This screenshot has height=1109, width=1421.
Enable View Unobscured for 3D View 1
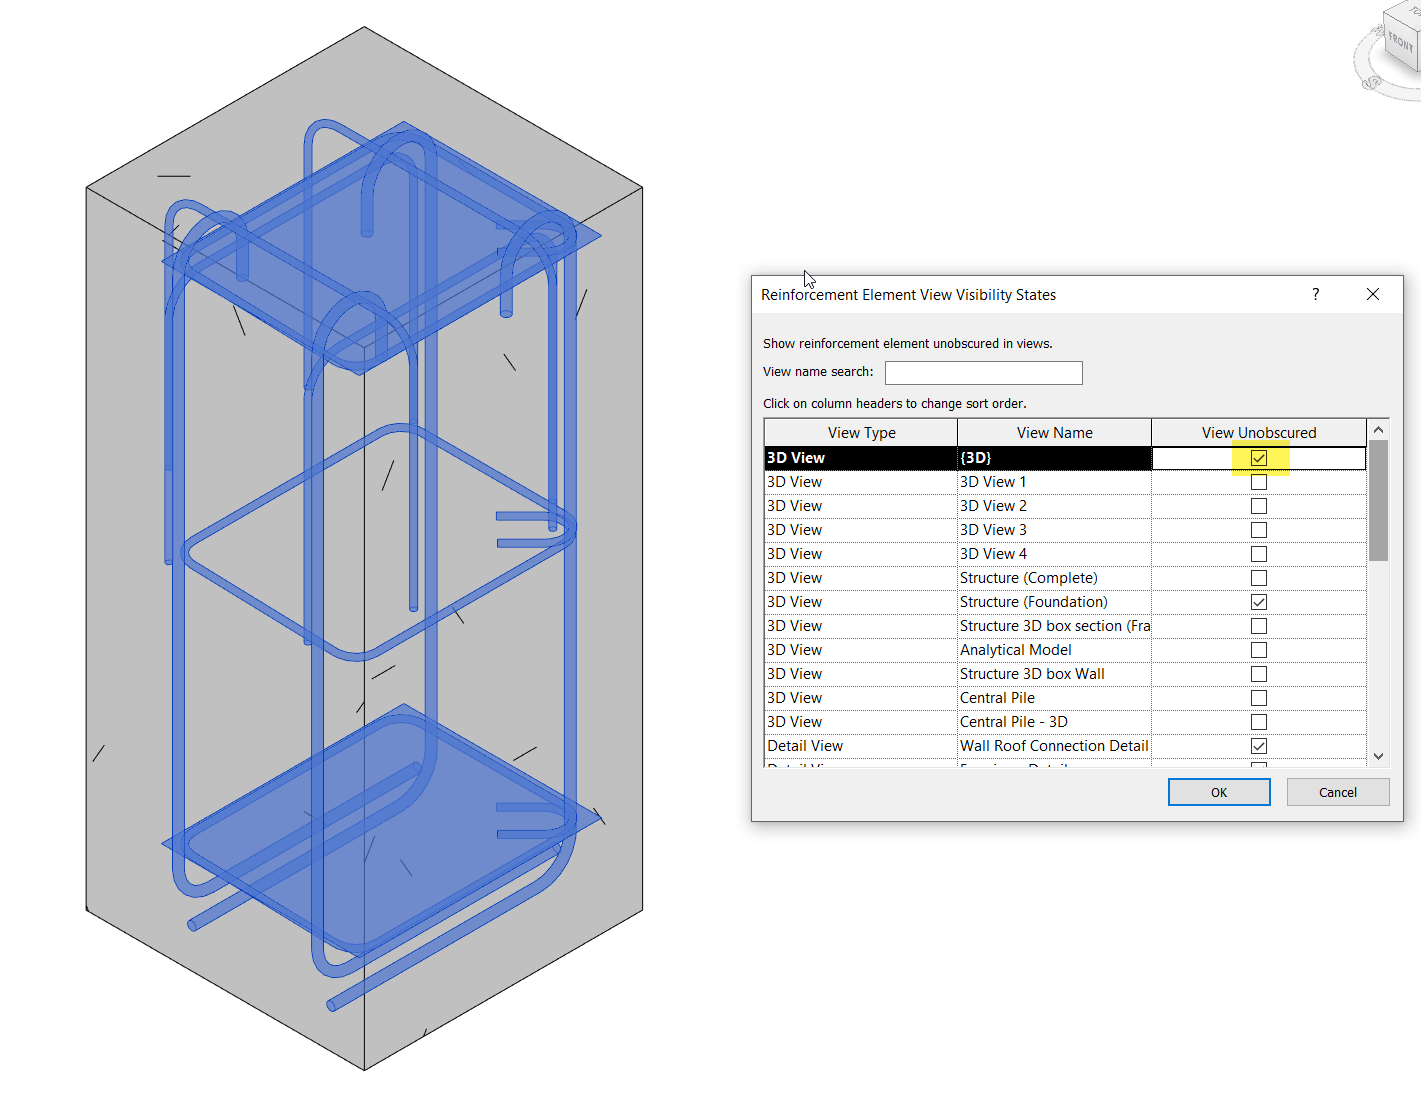coord(1258,481)
